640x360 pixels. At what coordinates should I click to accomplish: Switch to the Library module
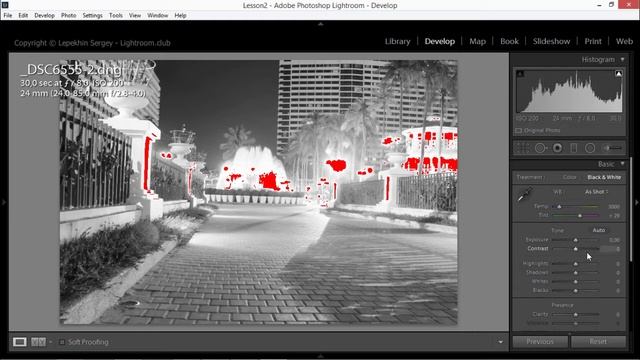click(x=398, y=41)
